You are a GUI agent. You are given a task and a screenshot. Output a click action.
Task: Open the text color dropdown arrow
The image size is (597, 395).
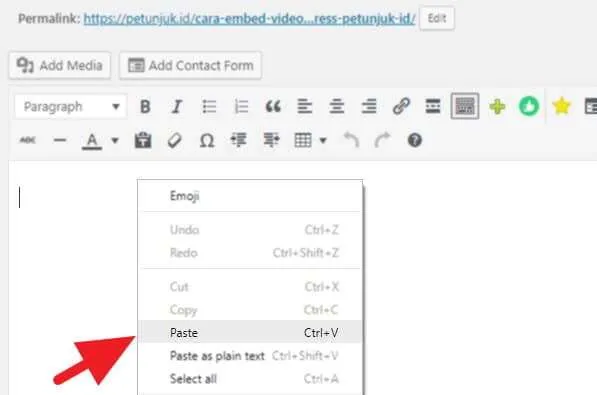click(115, 141)
